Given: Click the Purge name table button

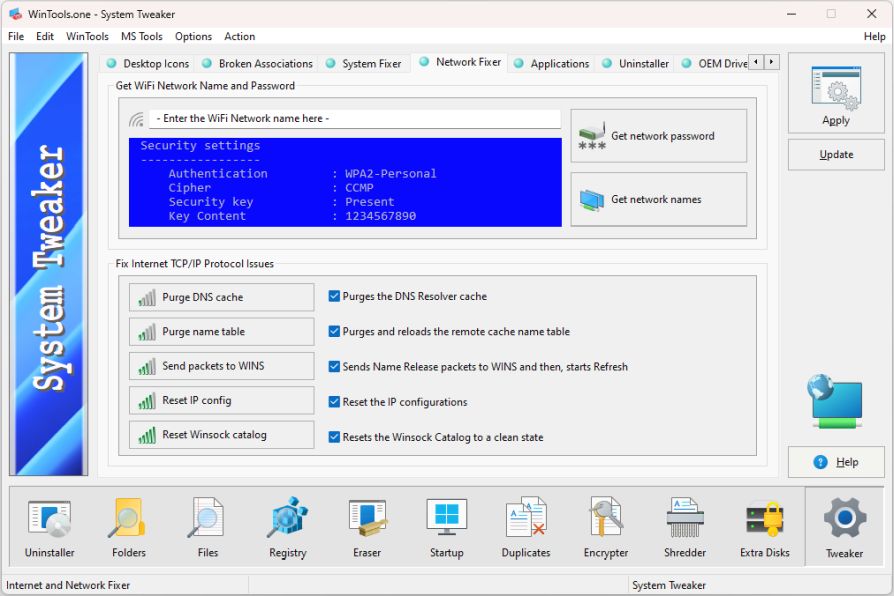Looking at the screenshot, I should [221, 331].
